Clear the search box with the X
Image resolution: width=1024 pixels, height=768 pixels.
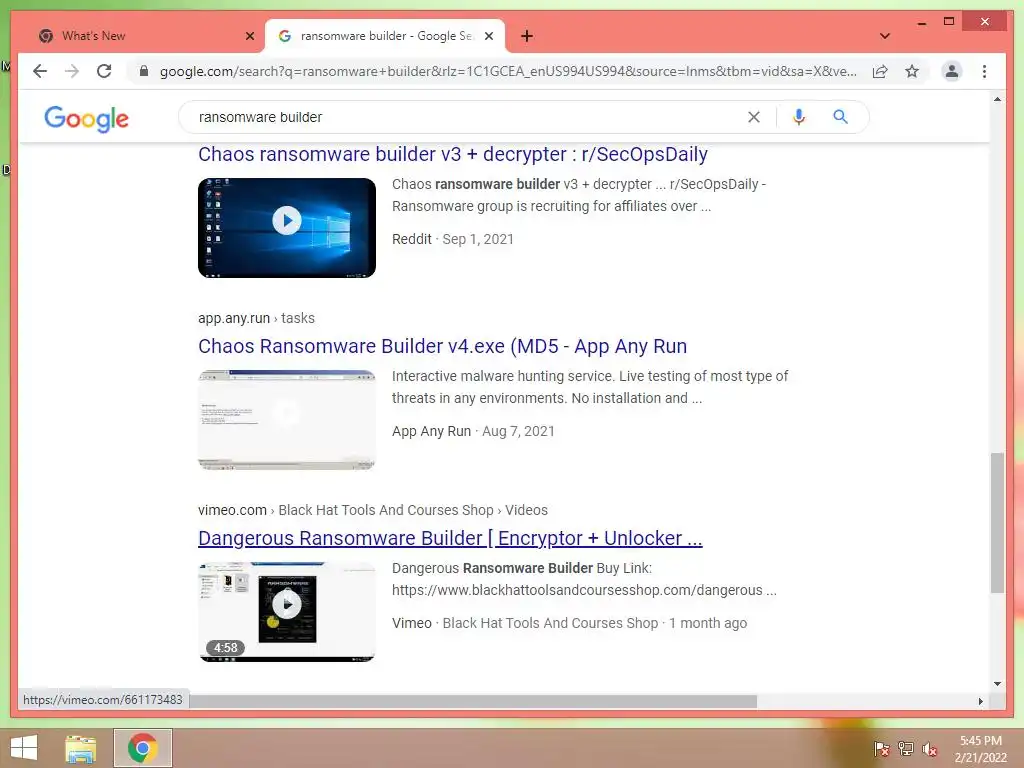click(x=754, y=117)
